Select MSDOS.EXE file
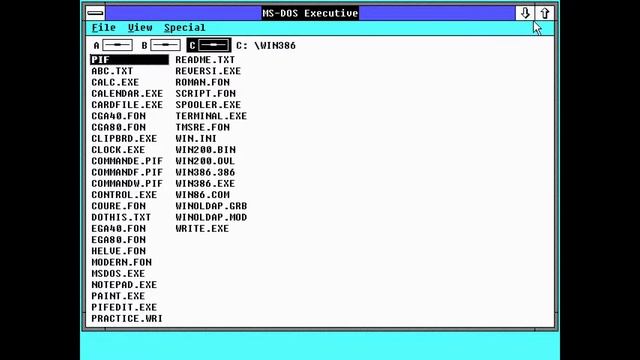The image size is (640, 360). 118,273
